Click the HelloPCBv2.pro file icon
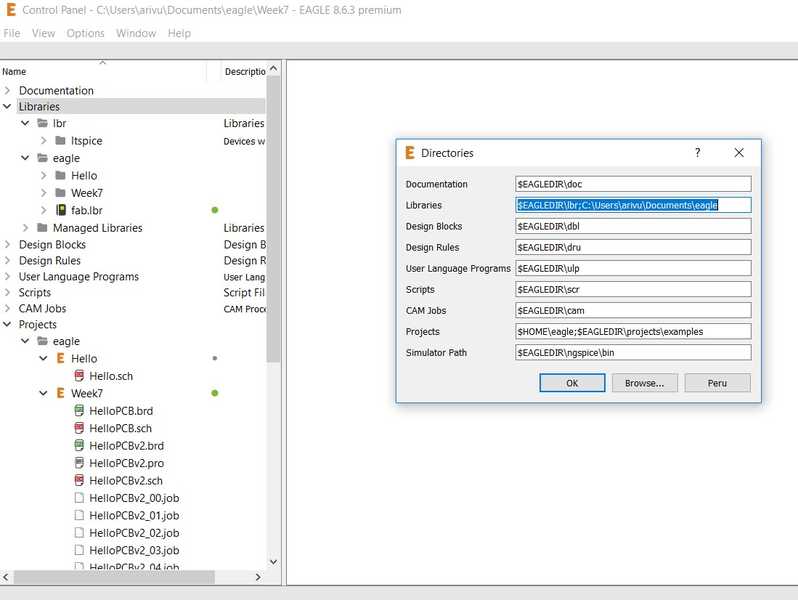Image resolution: width=798 pixels, height=600 pixels. pyautogui.click(x=79, y=463)
